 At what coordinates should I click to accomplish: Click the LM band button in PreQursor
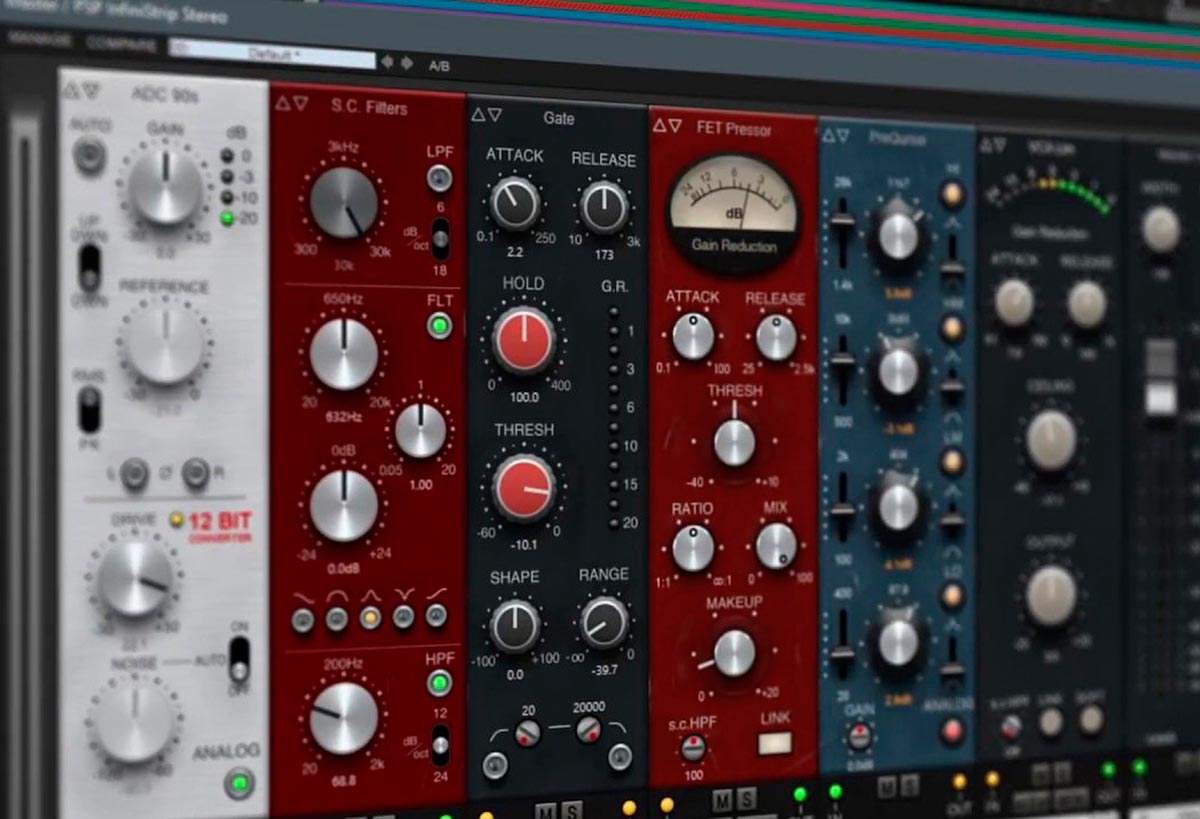pos(953,461)
